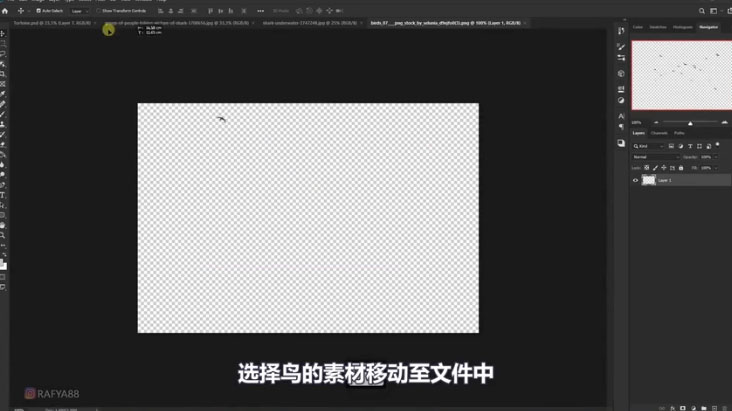
Task: Open the shark-underwater document tab
Action: coord(310,22)
